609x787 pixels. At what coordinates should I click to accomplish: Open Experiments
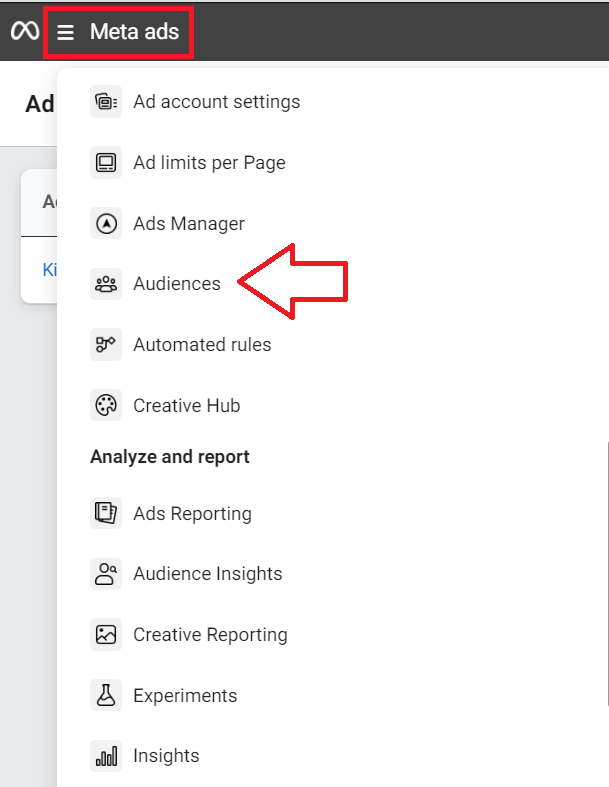pyautogui.click(x=185, y=696)
